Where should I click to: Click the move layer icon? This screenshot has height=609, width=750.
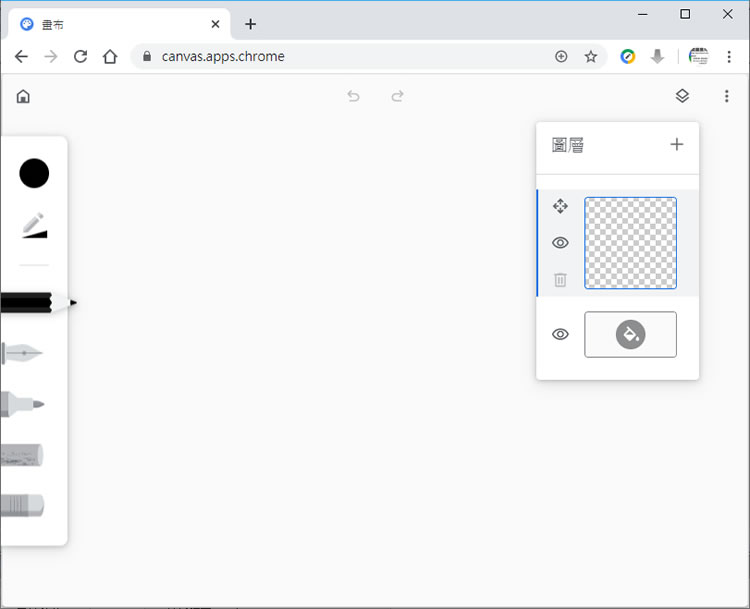[560, 206]
